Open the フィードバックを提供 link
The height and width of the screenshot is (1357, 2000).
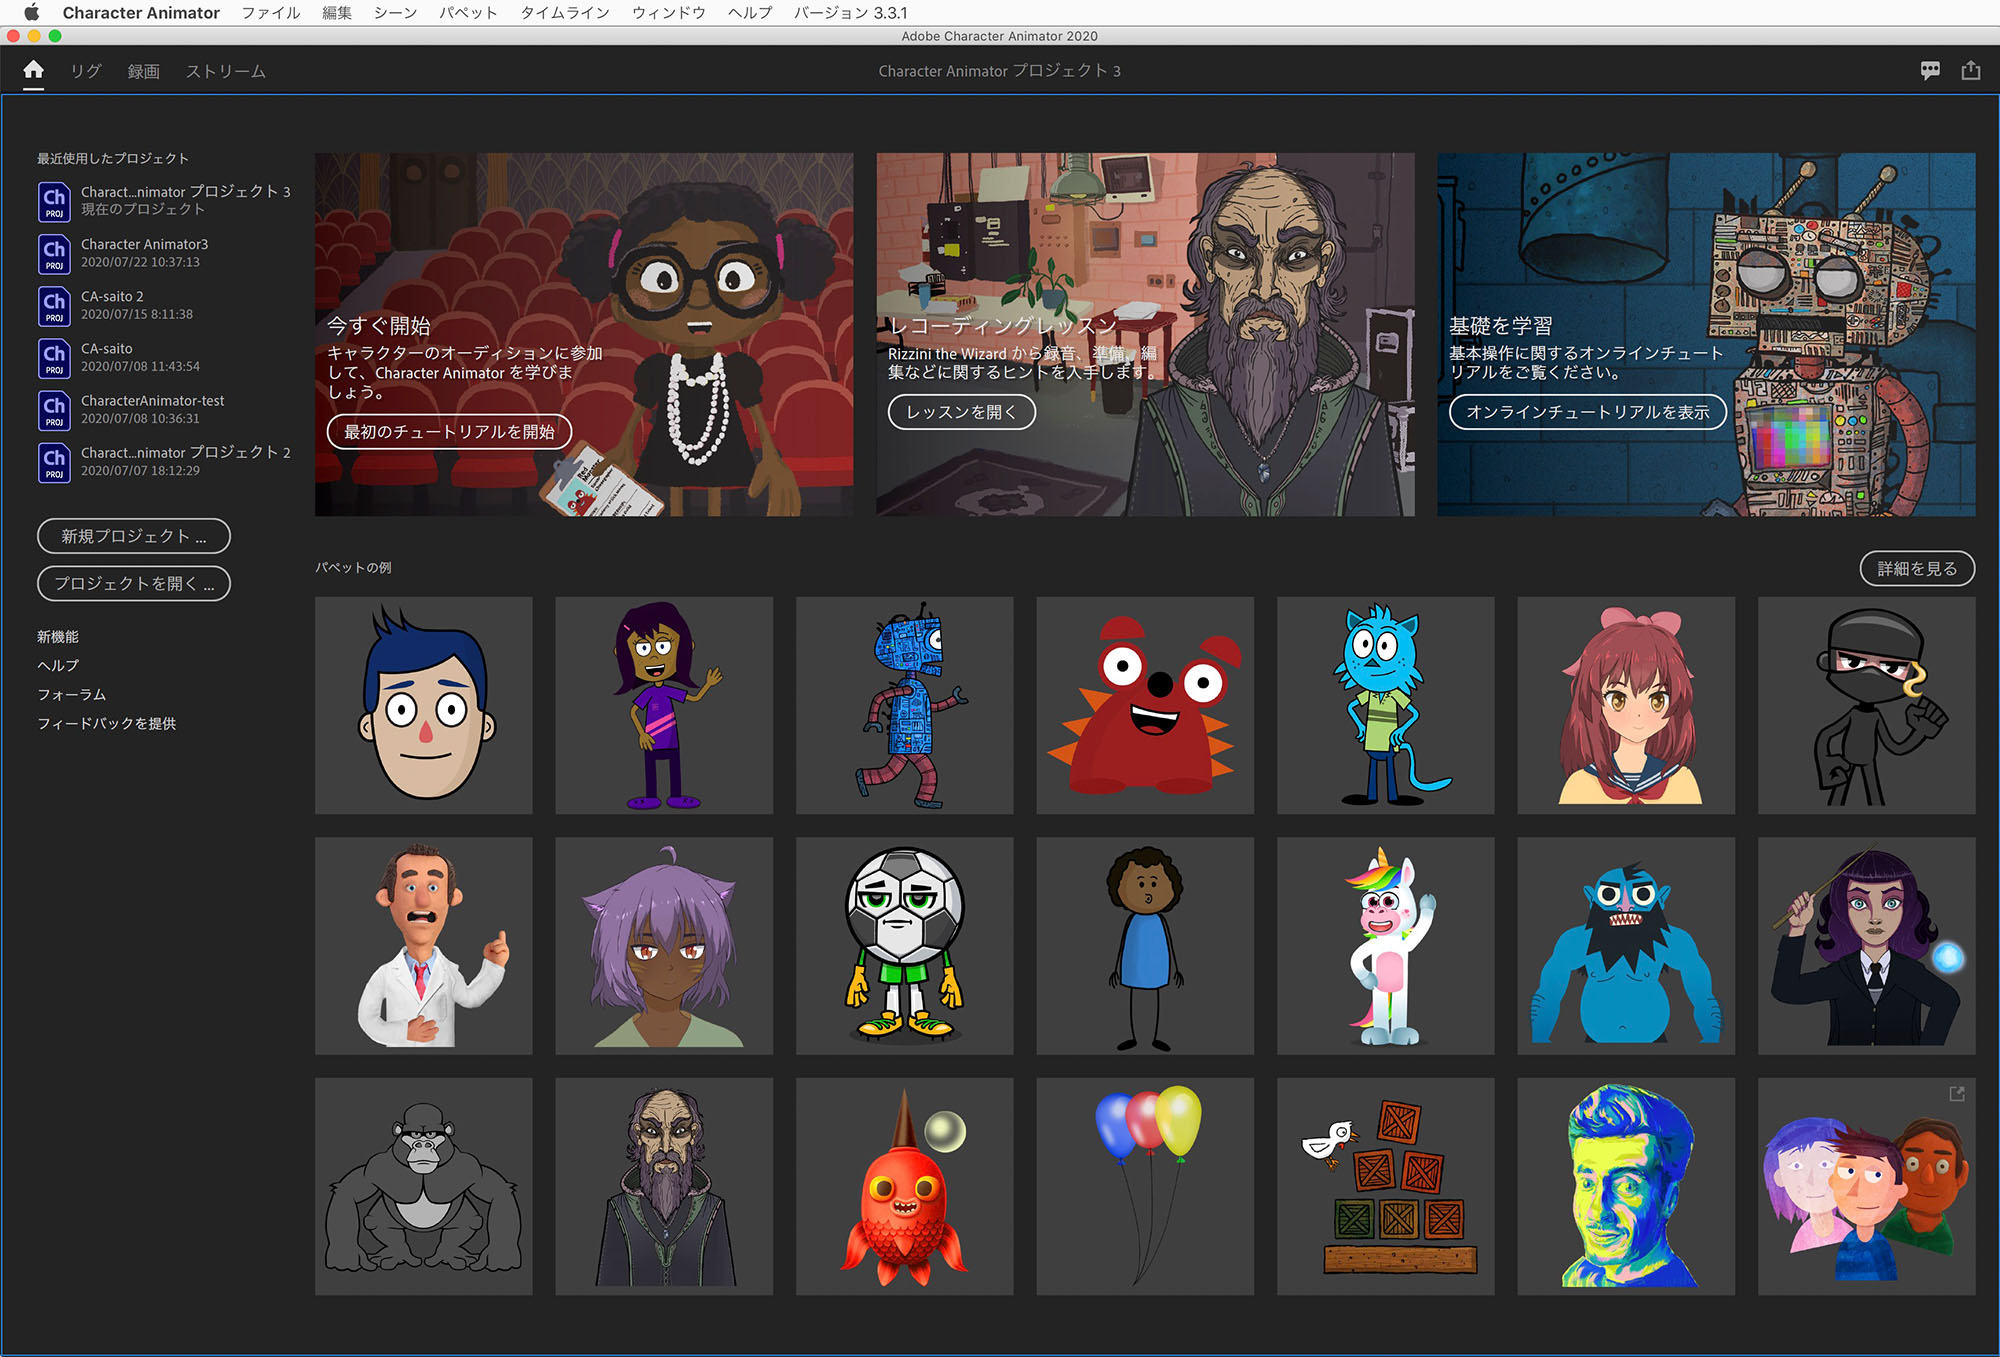[106, 723]
